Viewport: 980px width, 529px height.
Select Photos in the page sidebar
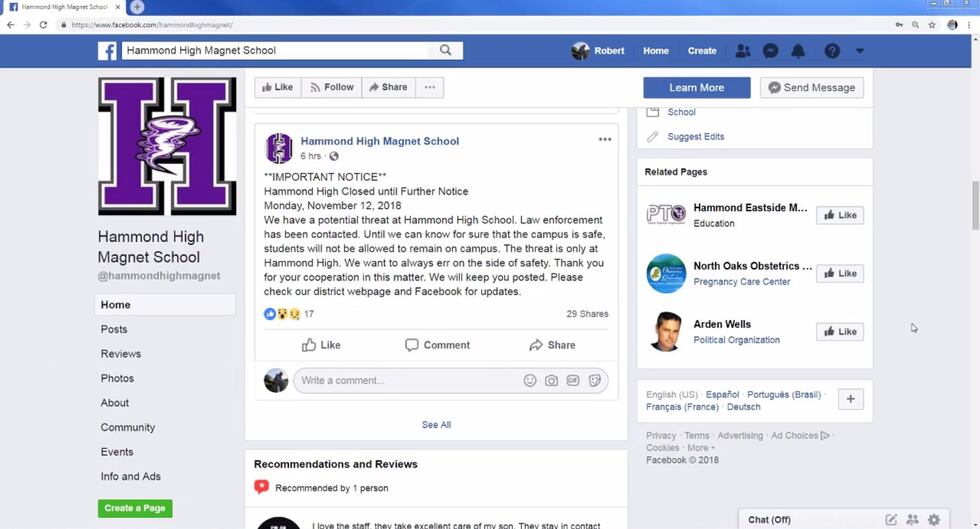pos(117,378)
